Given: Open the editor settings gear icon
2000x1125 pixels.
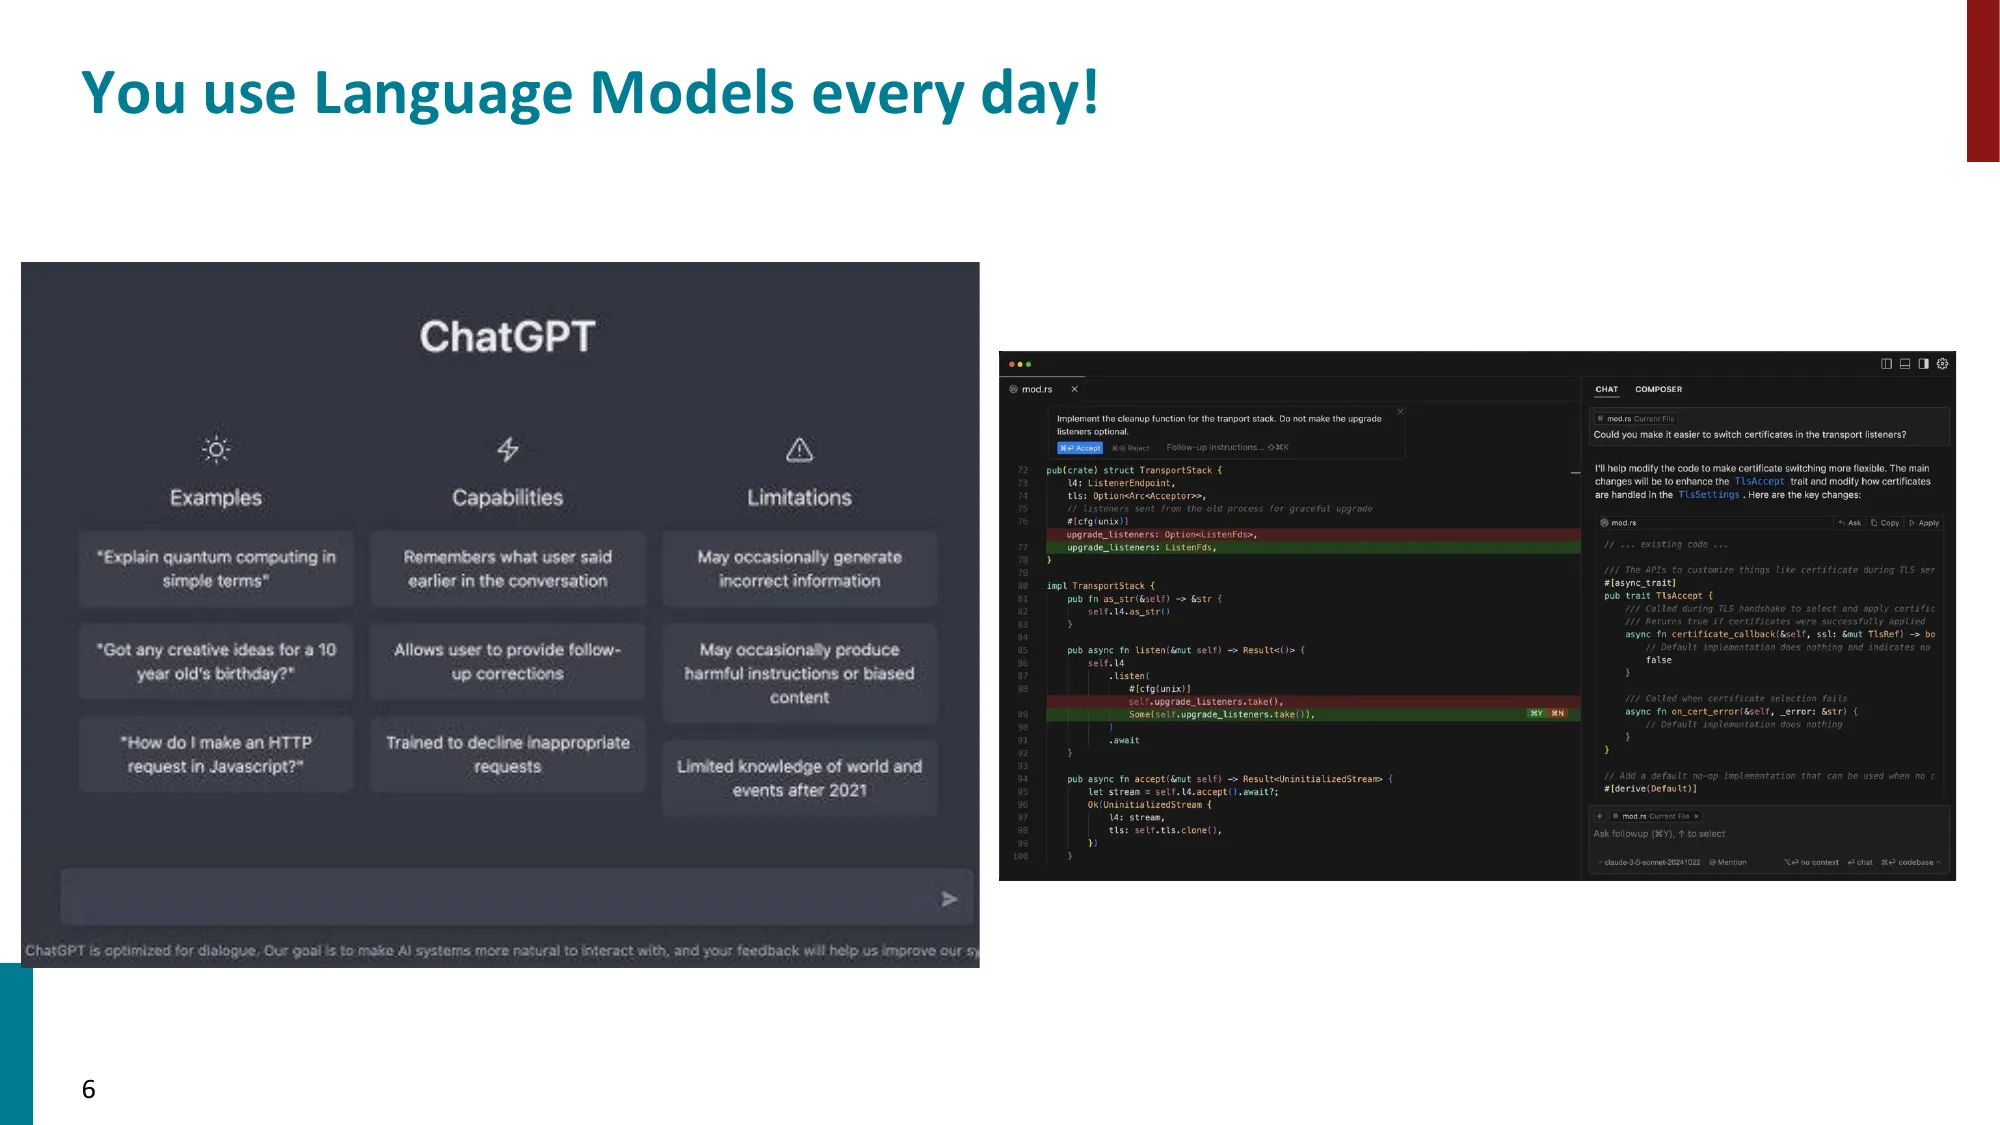Looking at the screenshot, I should pos(1942,364).
